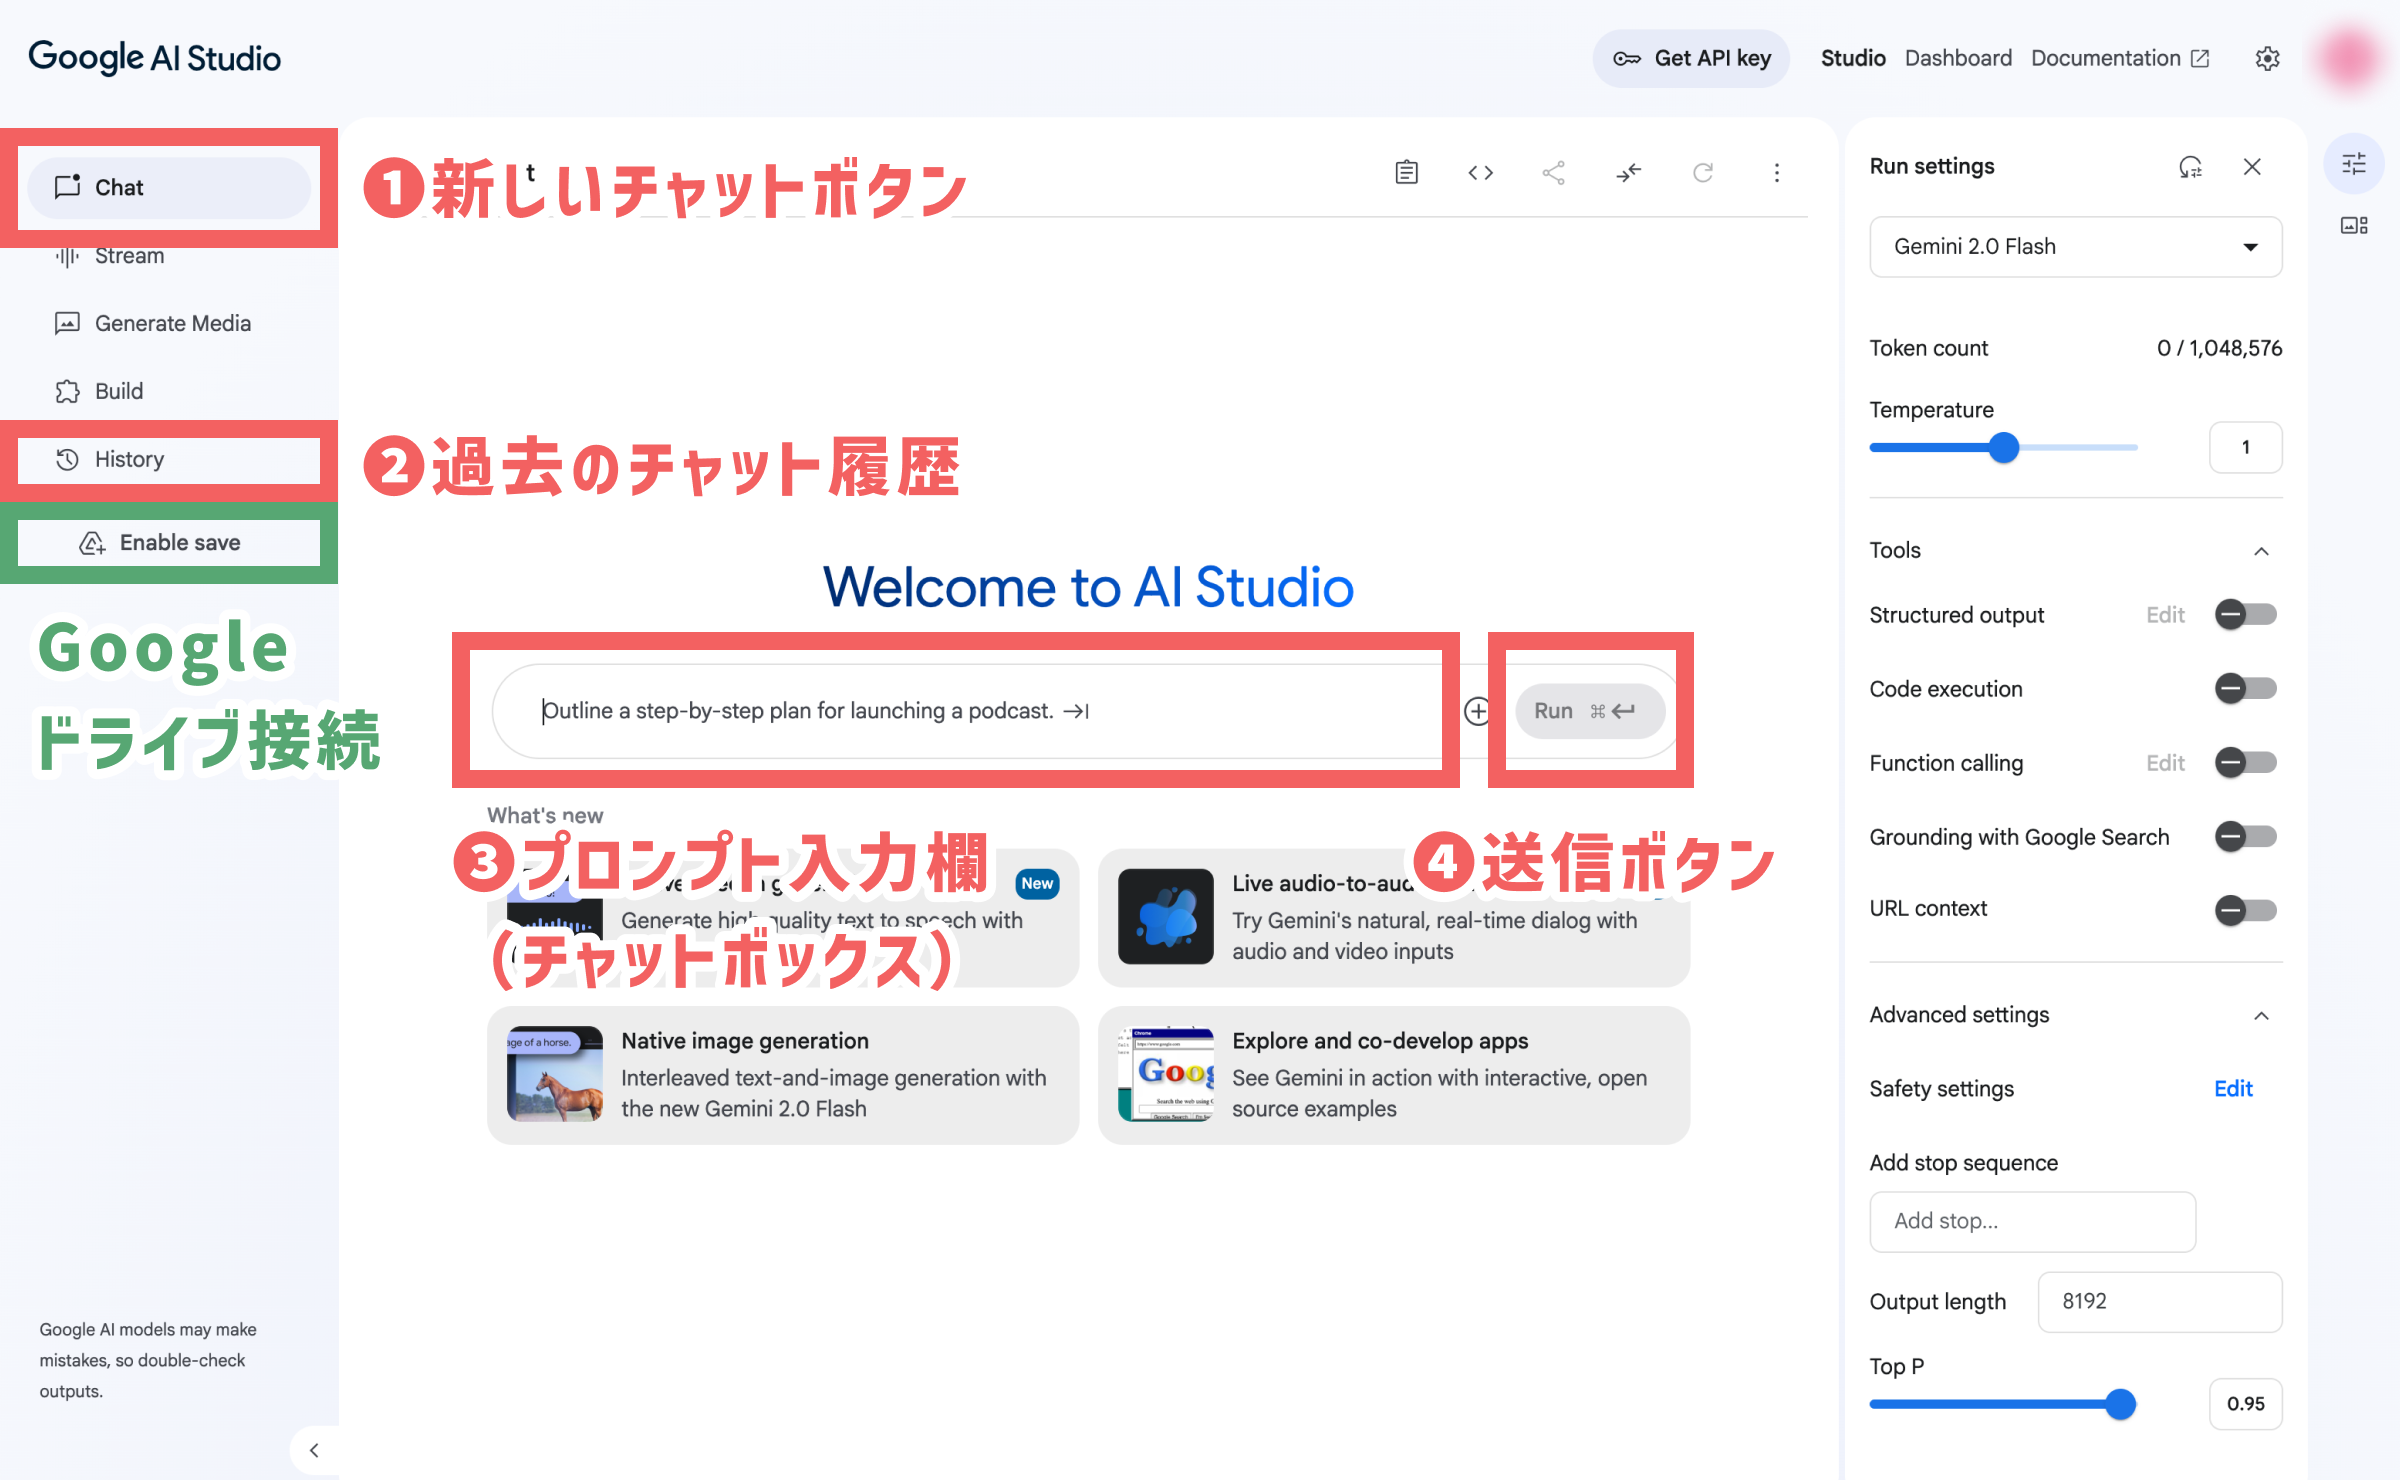The height and width of the screenshot is (1480, 2400).
Task: Switch to the Studio tab
Action: click(1852, 59)
